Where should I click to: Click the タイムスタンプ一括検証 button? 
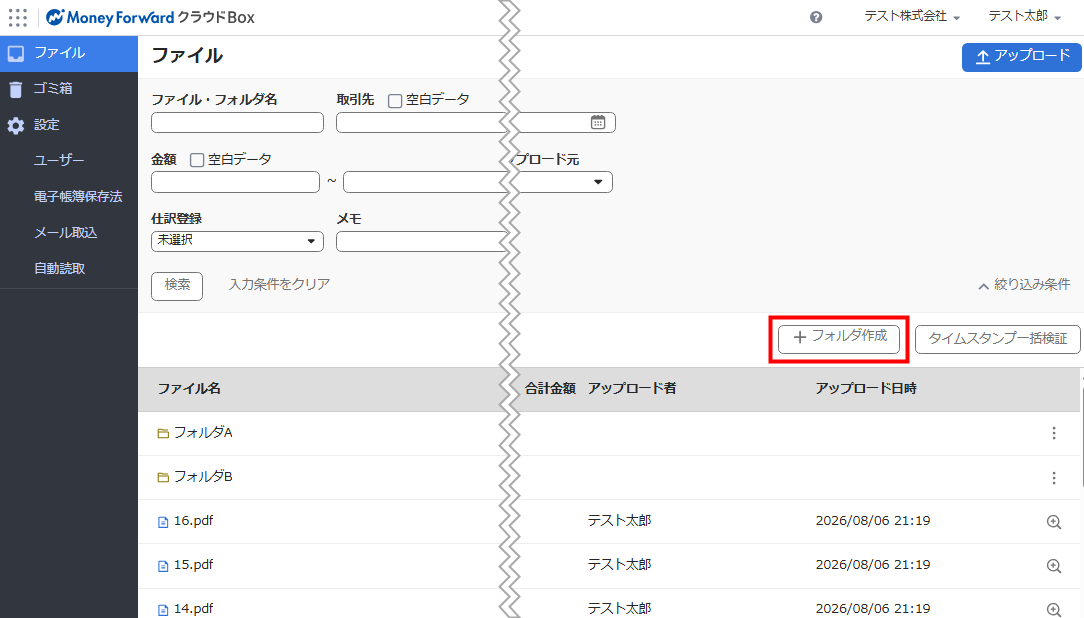tap(998, 339)
